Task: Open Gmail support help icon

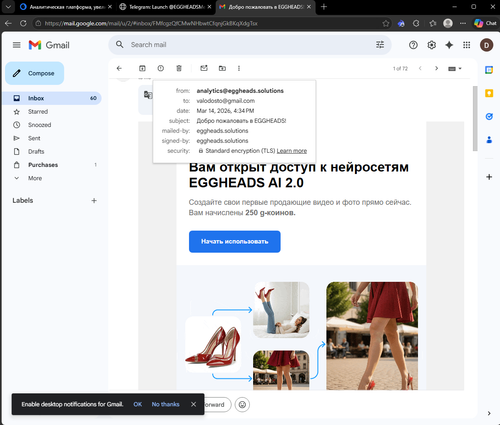Action: click(413, 45)
